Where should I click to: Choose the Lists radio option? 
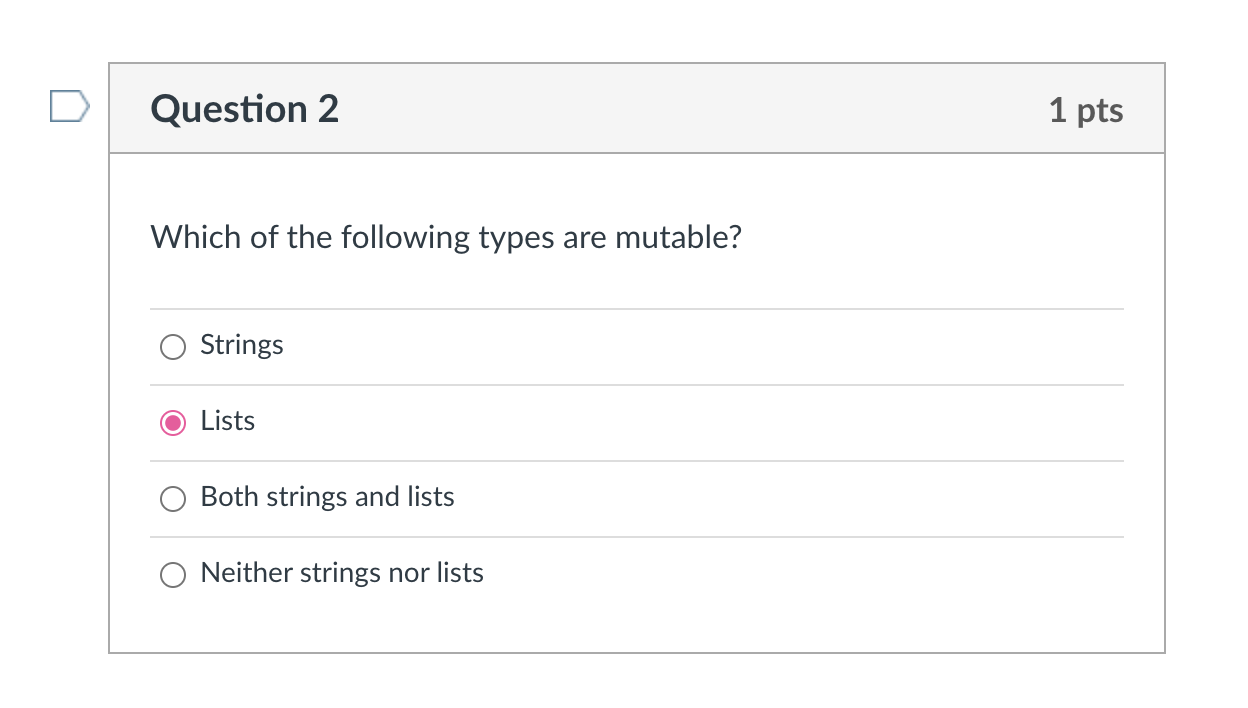[x=173, y=423]
